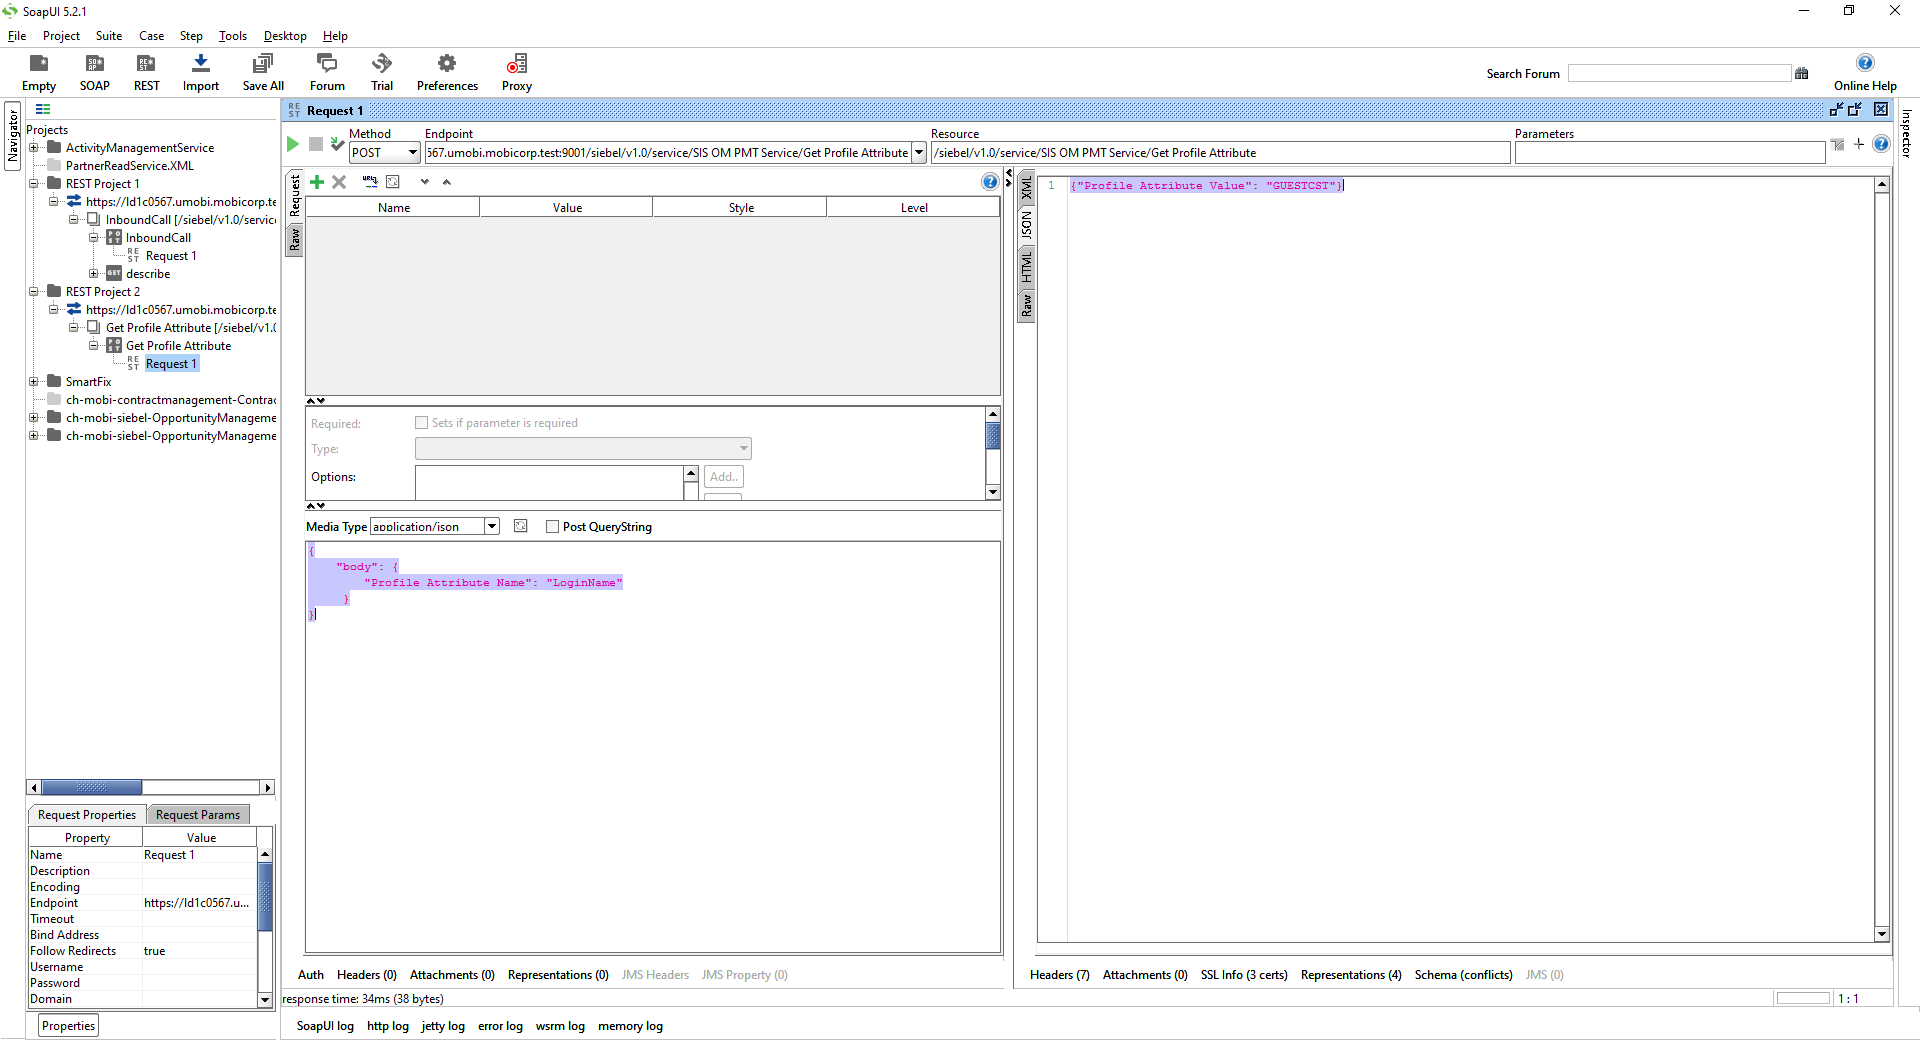Collapse REST Project 2 tree node
The image size is (1920, 1040).
(33, 292)
